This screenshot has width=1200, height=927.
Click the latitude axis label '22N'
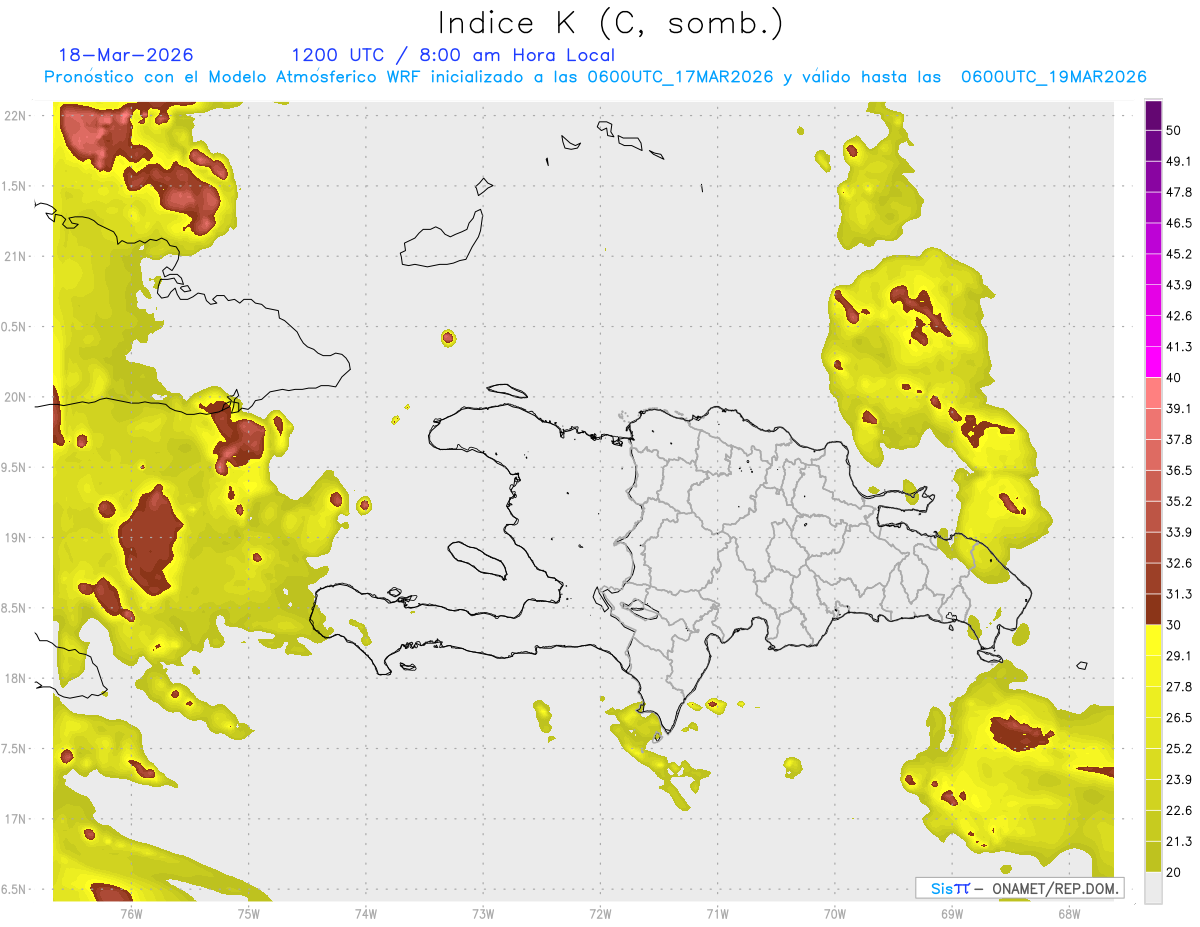pyautogui.click(x=16, y=116)
